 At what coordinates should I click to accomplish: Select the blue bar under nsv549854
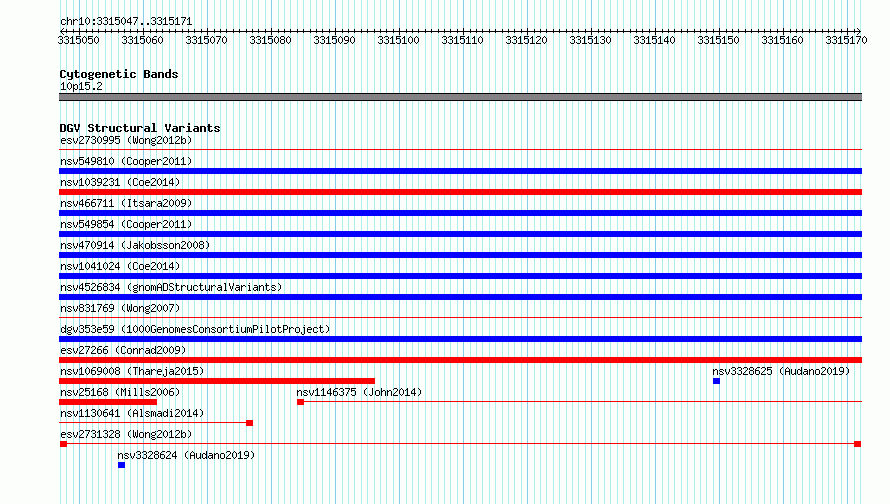460,234
